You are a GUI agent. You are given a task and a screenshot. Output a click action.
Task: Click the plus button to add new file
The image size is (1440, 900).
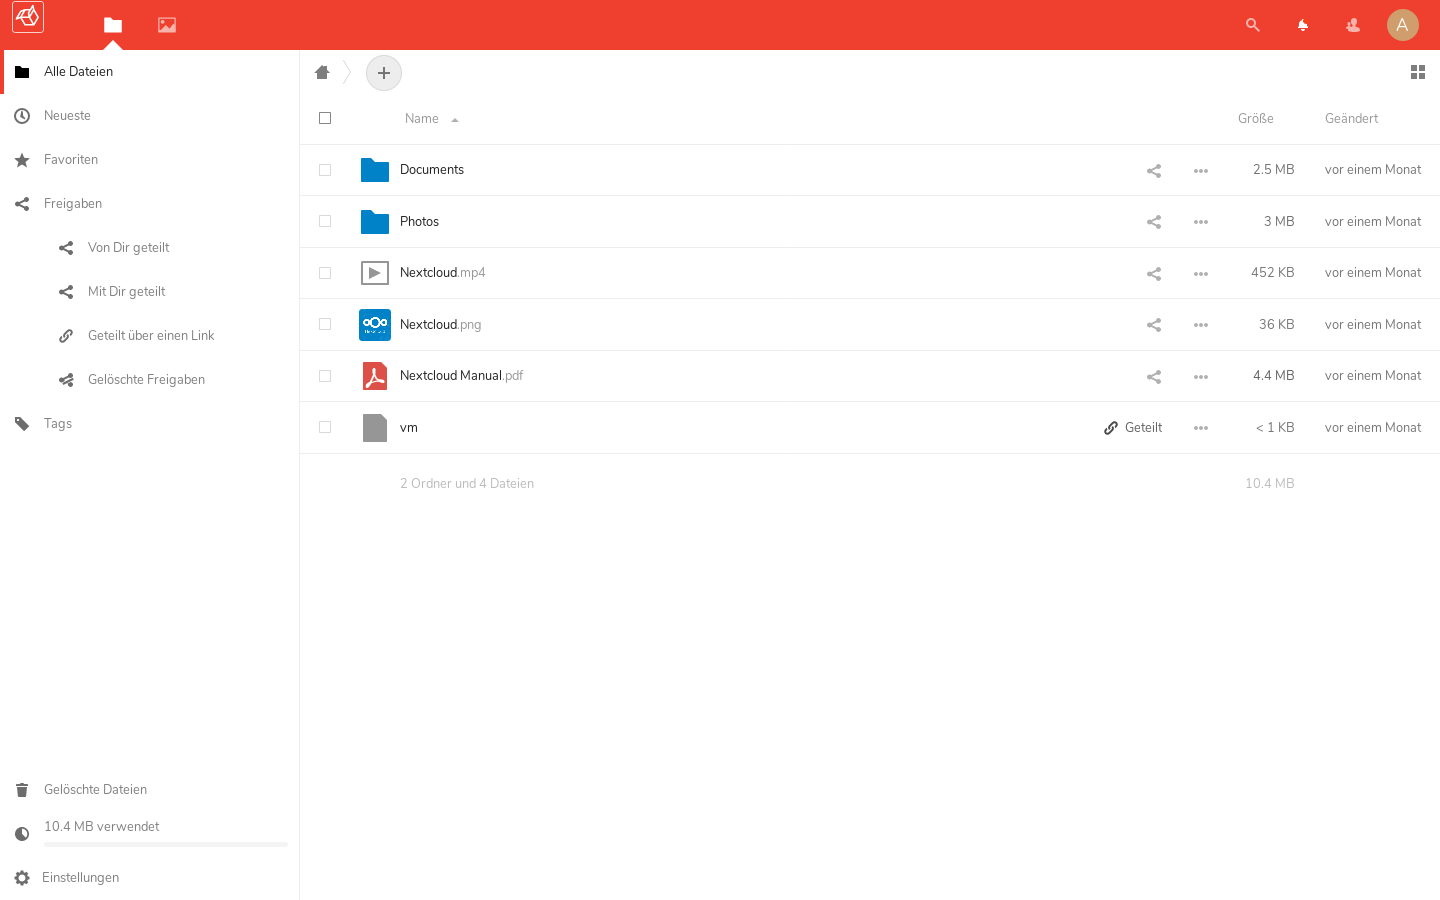pyautogui.click(x=384, y=73)
